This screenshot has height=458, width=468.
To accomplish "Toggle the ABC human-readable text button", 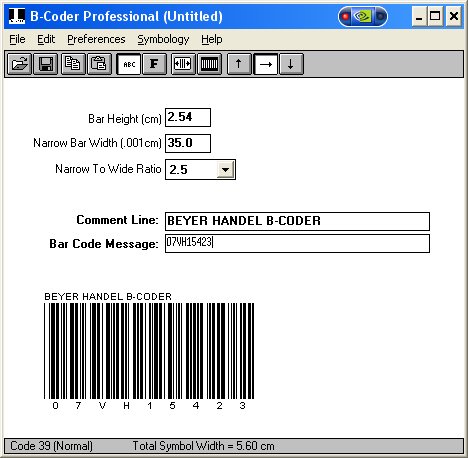I will coord(129,64).
